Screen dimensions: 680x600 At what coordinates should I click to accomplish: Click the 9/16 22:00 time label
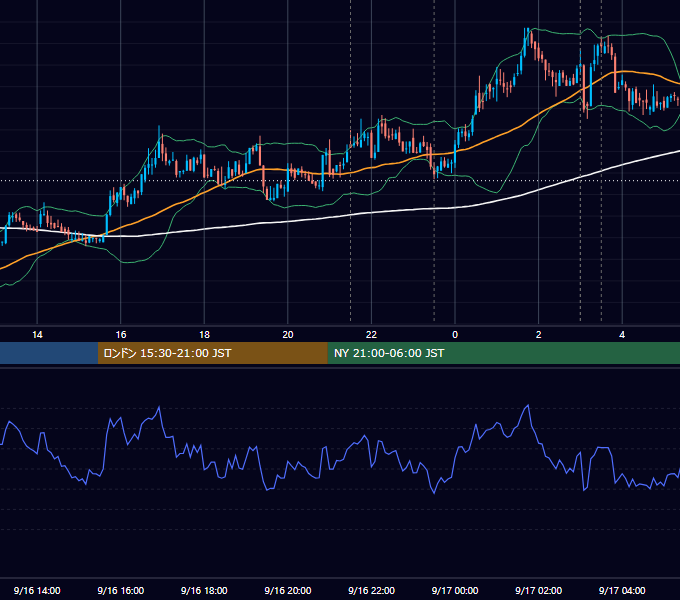(x=372, y=590)
